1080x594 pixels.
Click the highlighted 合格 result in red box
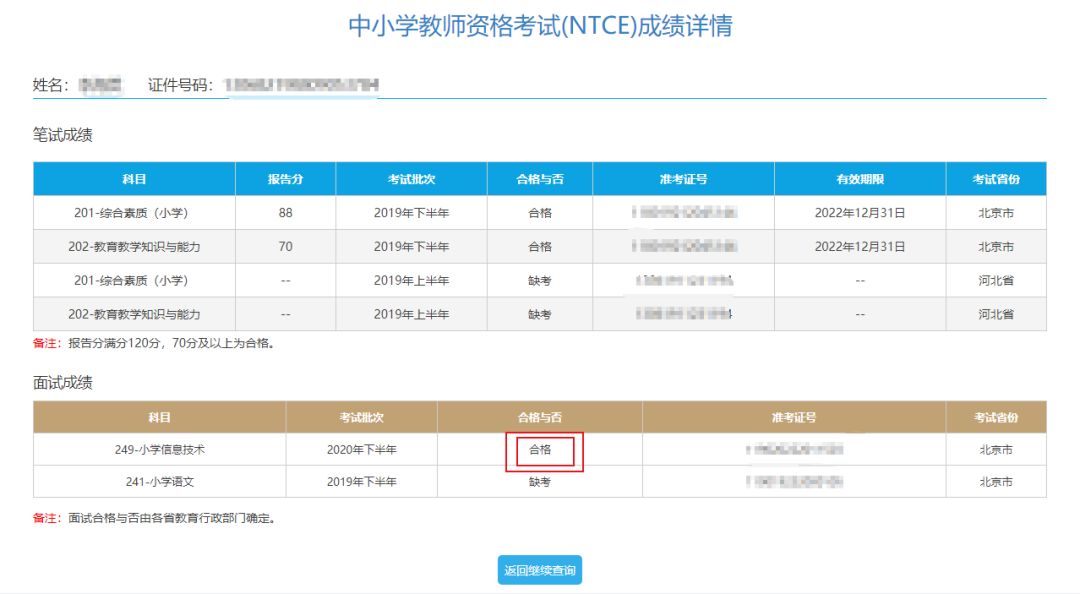[x=540, y=452]
